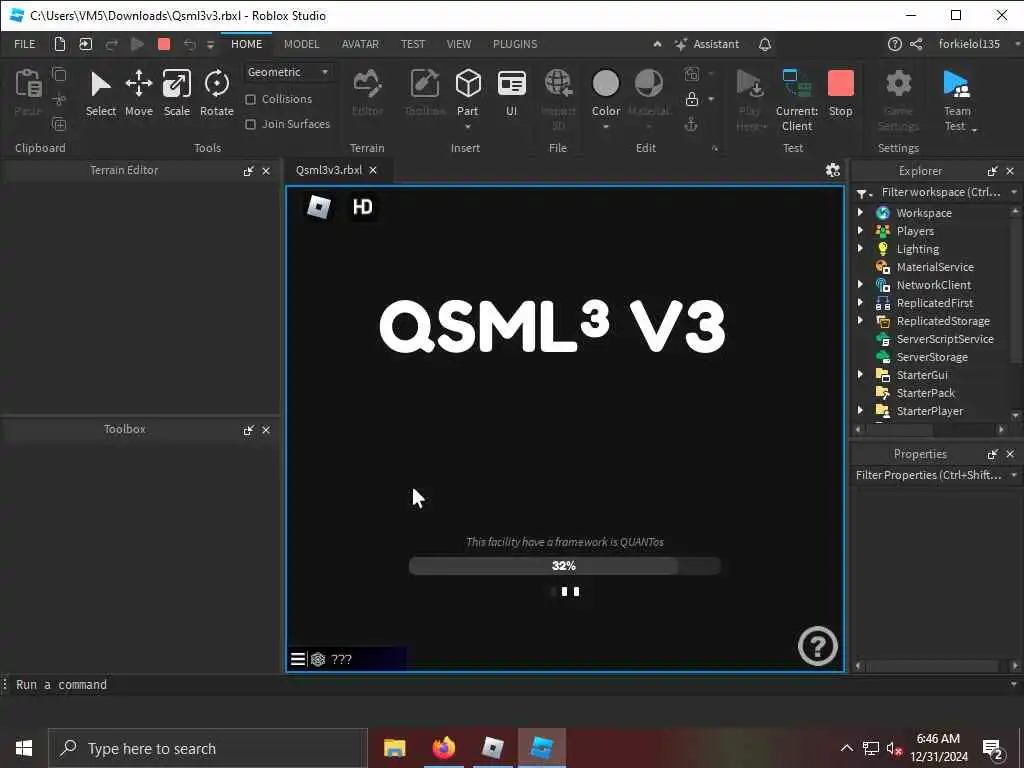Click Current: Client view switch
The width and height of the screenshot is (1024, 768).
click(797, 100)
